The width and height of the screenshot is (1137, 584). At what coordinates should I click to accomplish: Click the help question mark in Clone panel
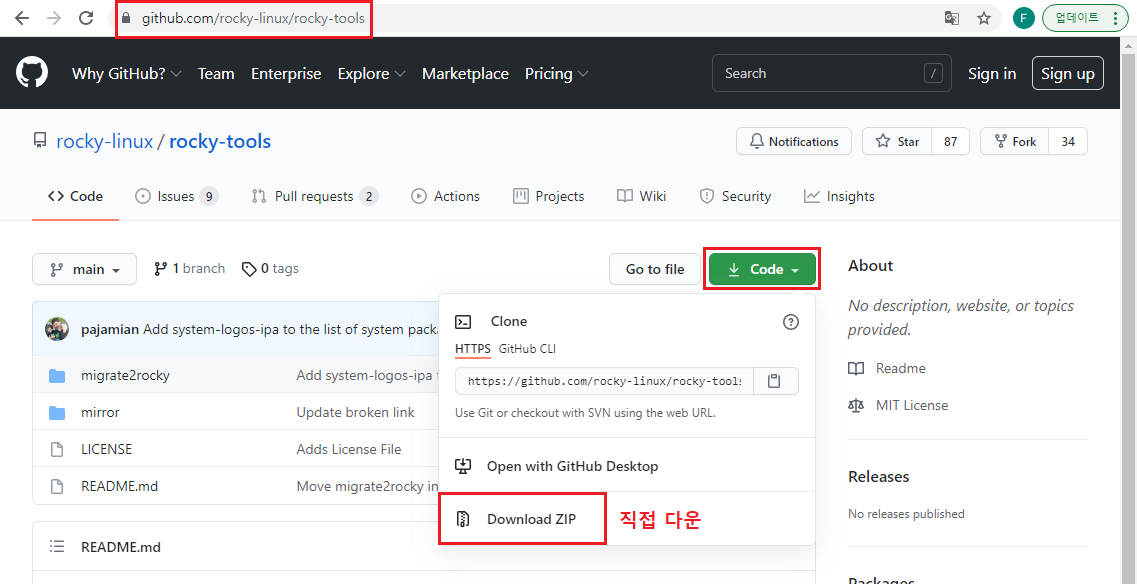pos(791,322)
